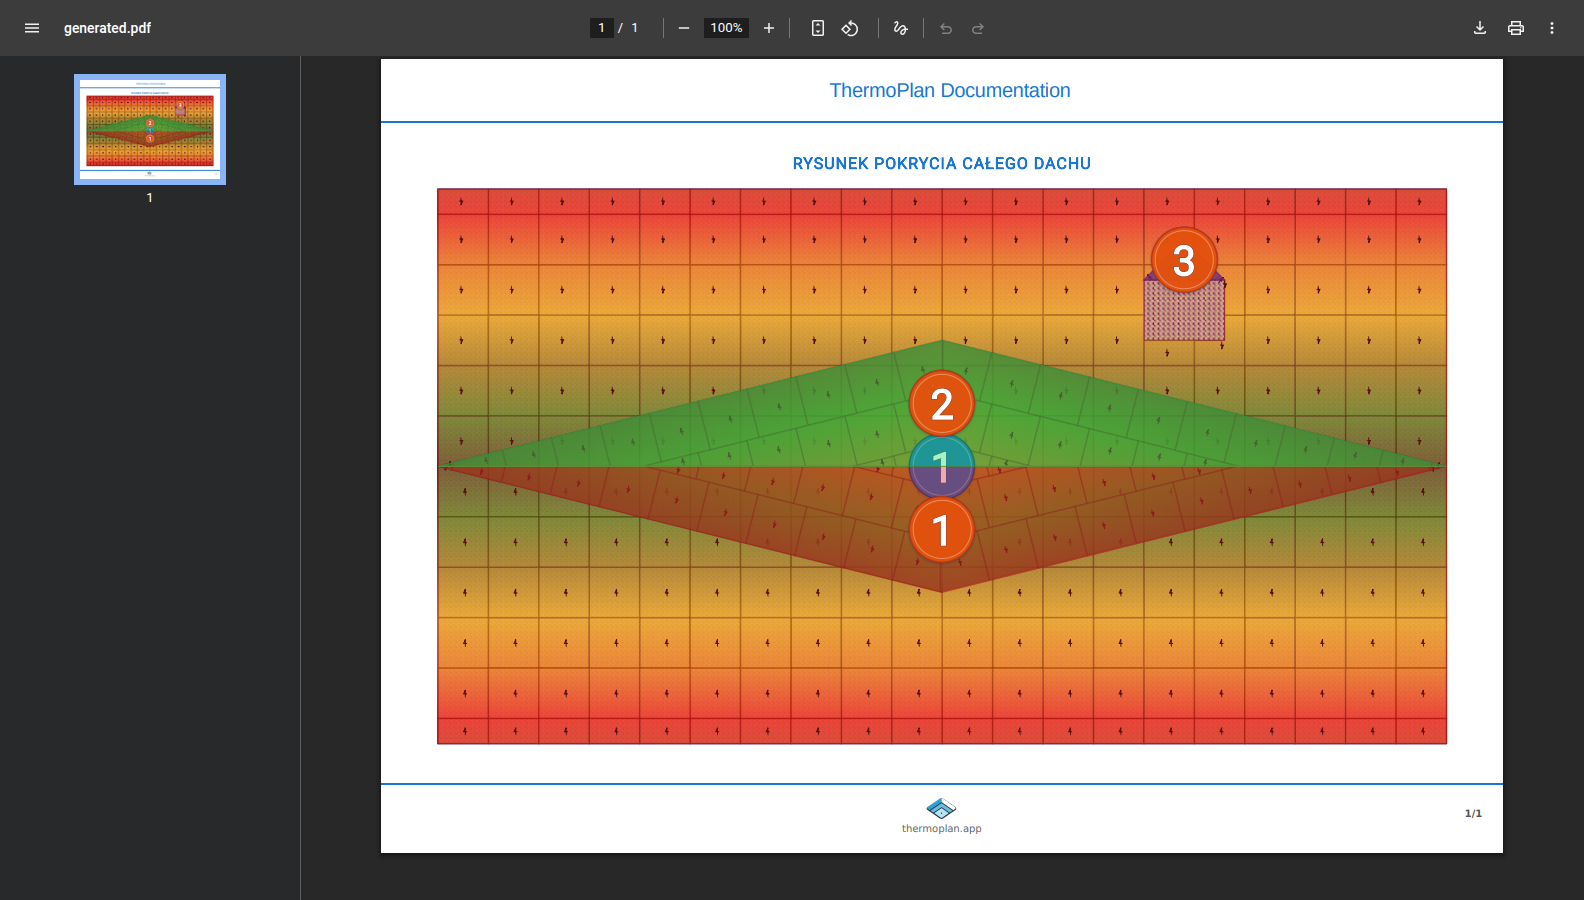Click the thermoplan.app footer logo
The width and height of the screenshot is (1584, 900).
(x=942, y=808)
